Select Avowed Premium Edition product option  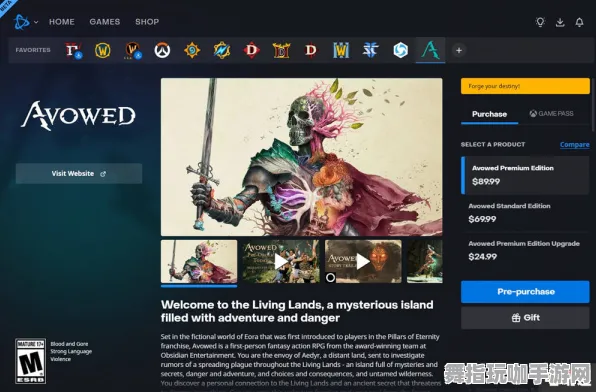tap(525, 175)
